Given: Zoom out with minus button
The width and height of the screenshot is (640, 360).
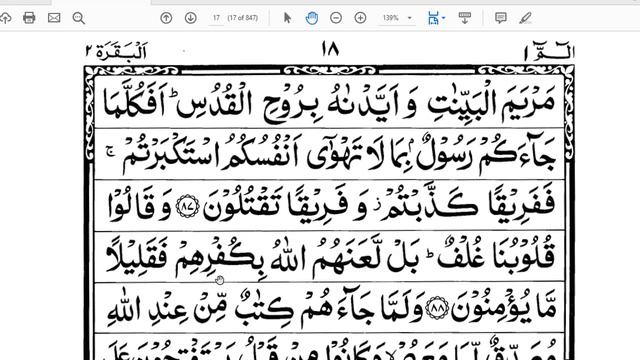Looking at the screenshot, I should [336, 18].
